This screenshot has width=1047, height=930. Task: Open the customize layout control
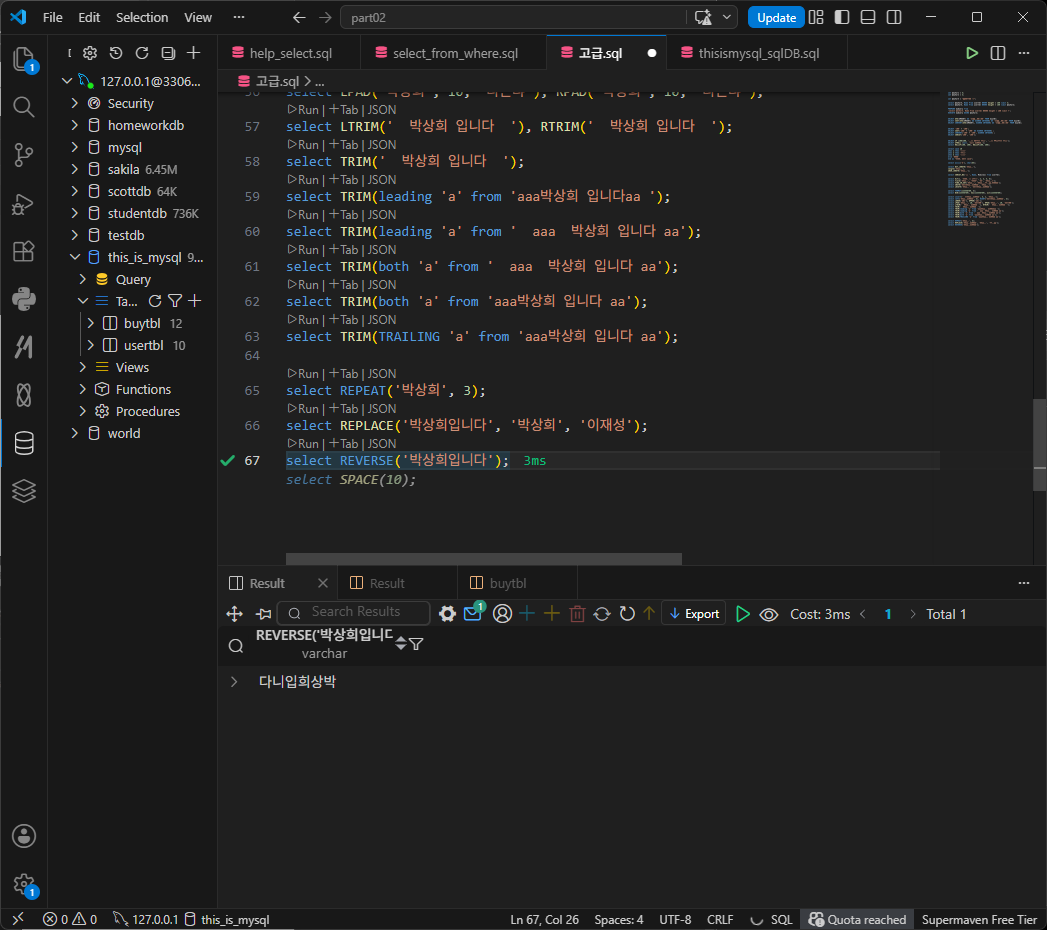click(x=816, y=17)
